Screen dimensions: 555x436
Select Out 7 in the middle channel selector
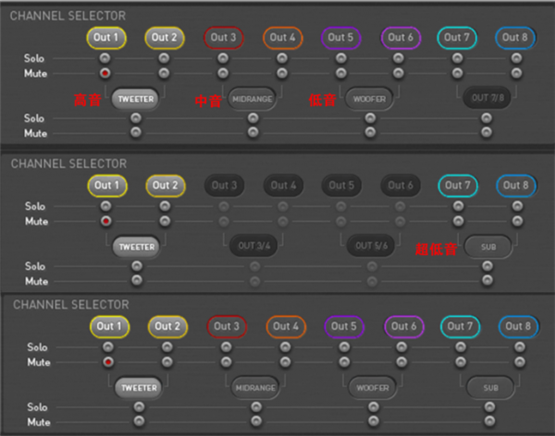click(458, 185)
